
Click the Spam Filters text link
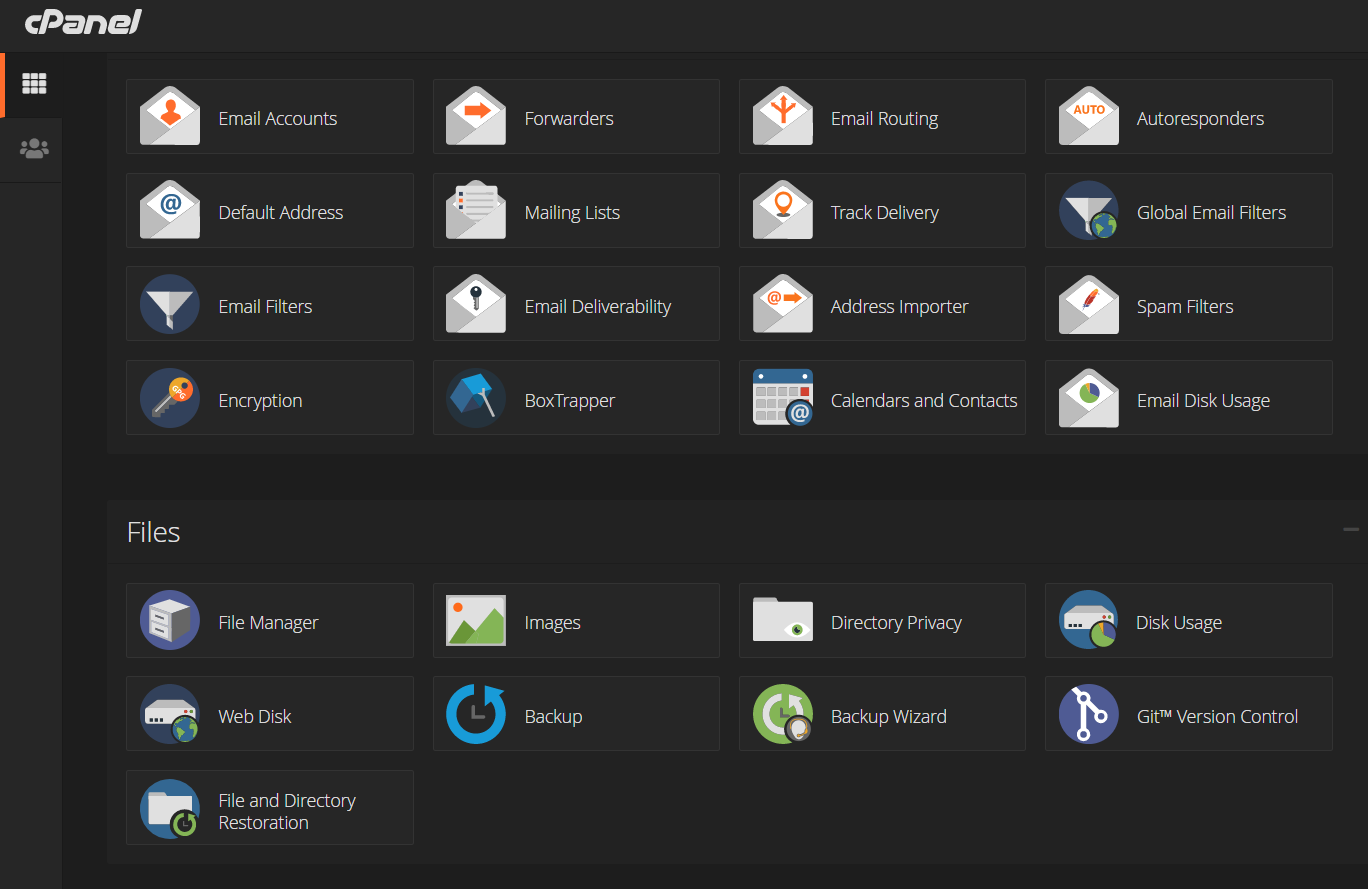pyautogui.click(x=1185, y=306)
